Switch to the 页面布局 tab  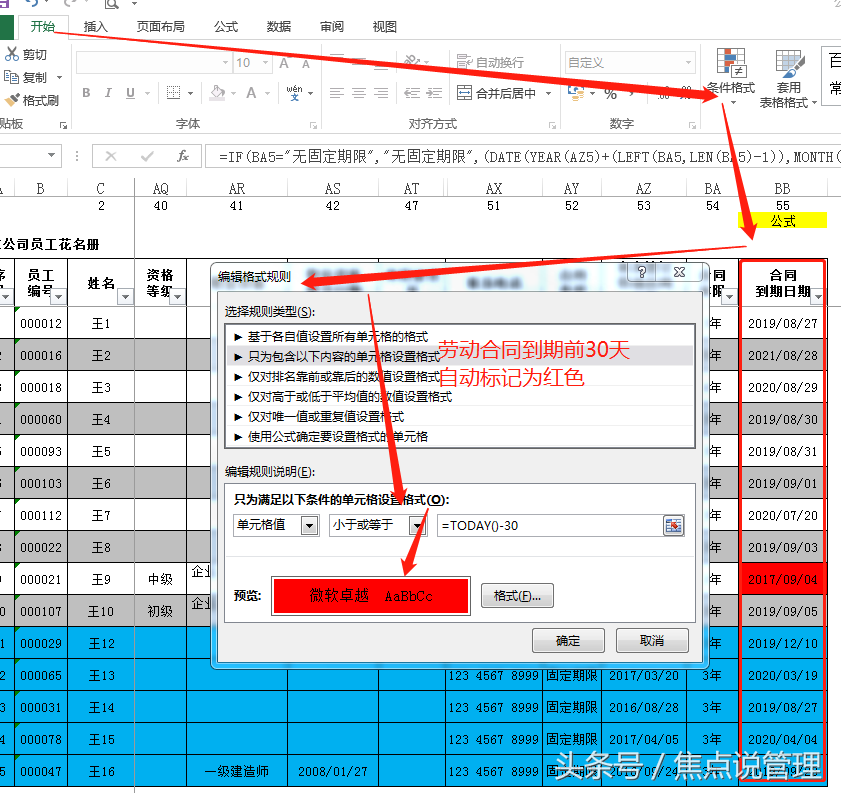point(160,26)
